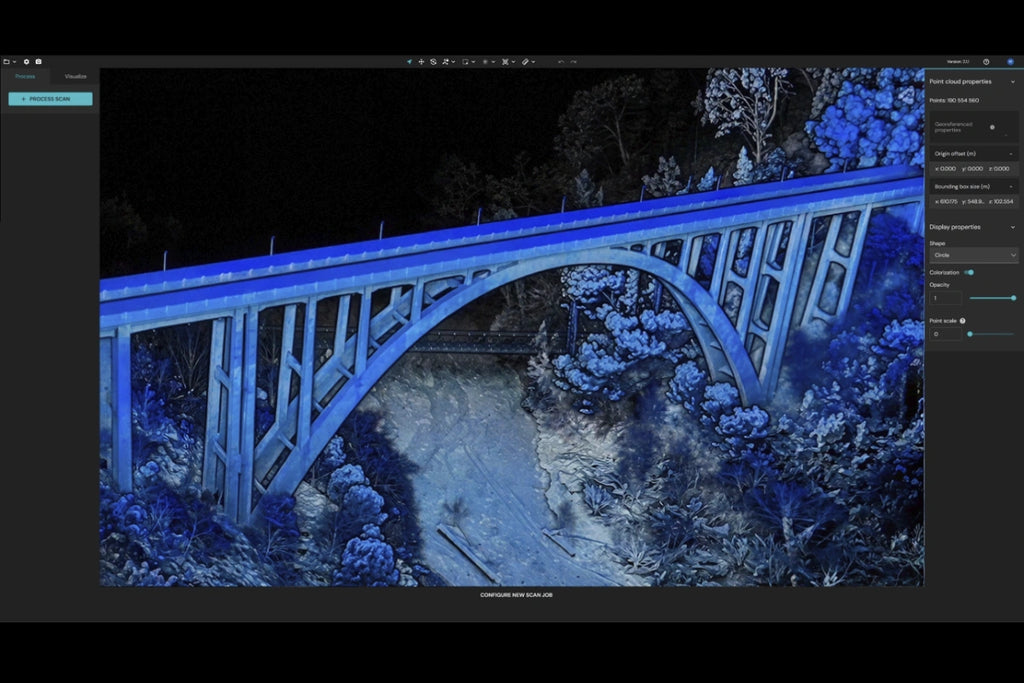Click the screenshot camera icon
The image size is (1024, 683).
pyautogui.click(x=39, y=61)
